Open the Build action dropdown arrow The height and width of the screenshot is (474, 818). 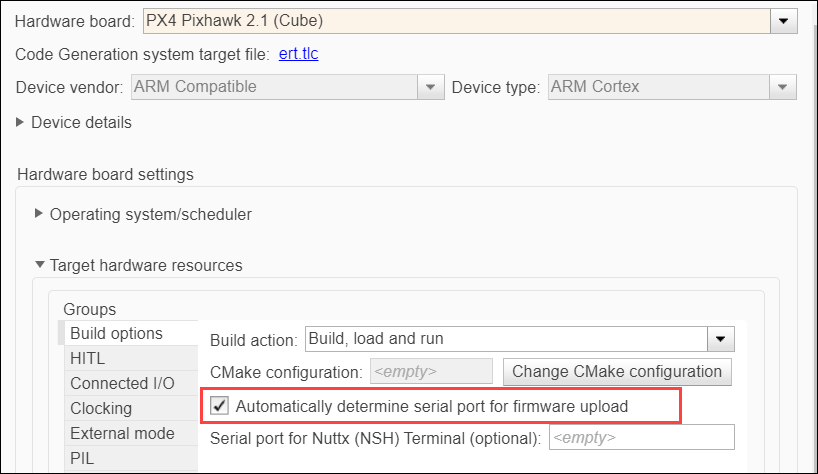point(721,339)
